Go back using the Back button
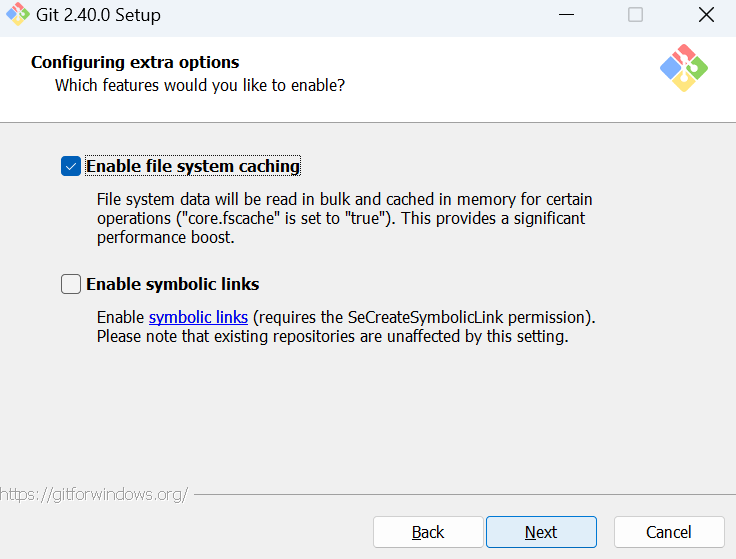Screen dimensions: 736x559 pos(428,532)
